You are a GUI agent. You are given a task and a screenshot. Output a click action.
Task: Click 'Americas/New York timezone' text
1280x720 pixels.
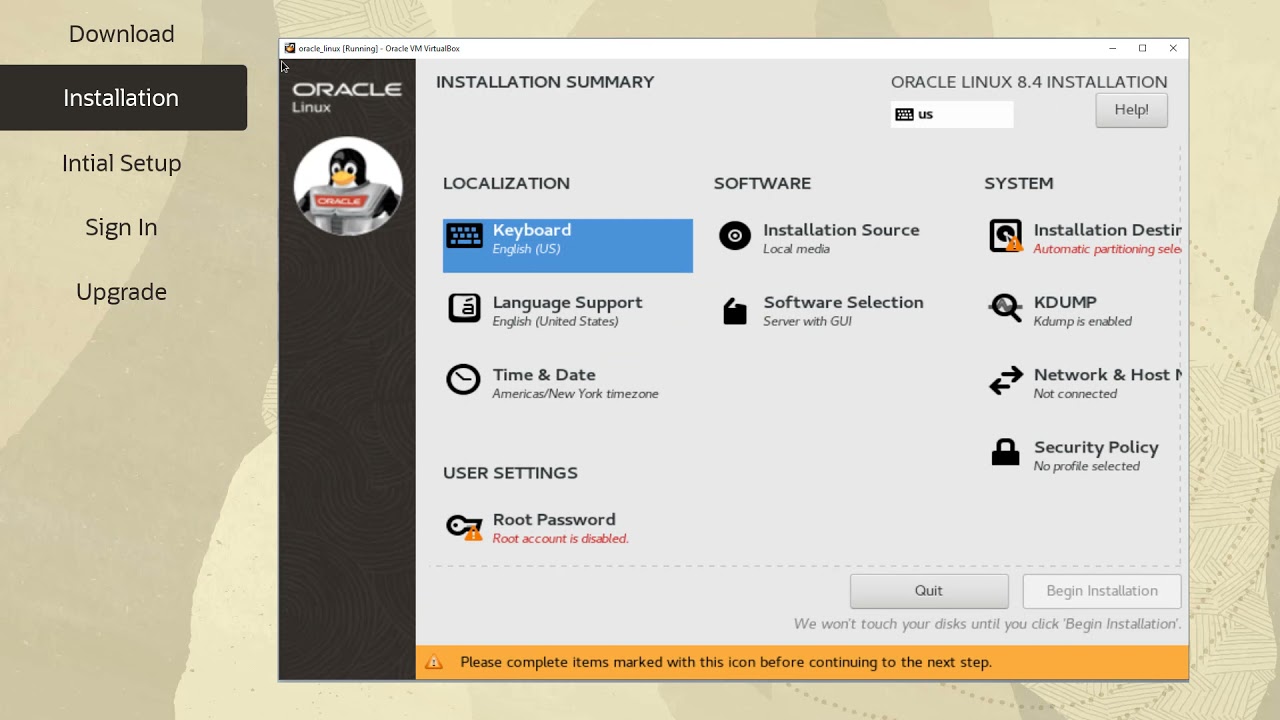[x=575, y=394]
